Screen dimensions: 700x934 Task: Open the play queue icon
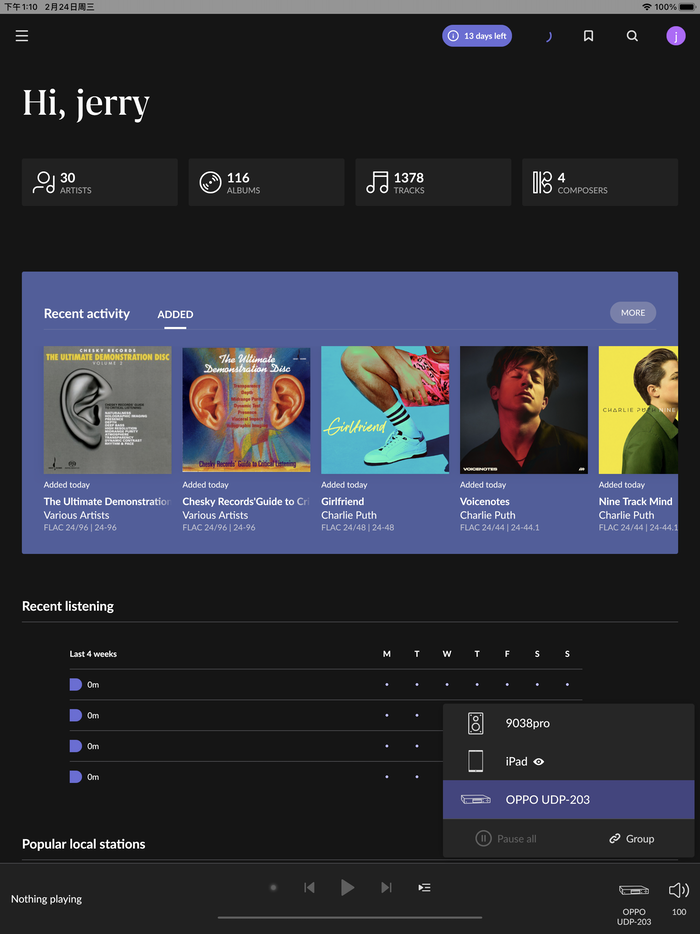click(424, 887)
